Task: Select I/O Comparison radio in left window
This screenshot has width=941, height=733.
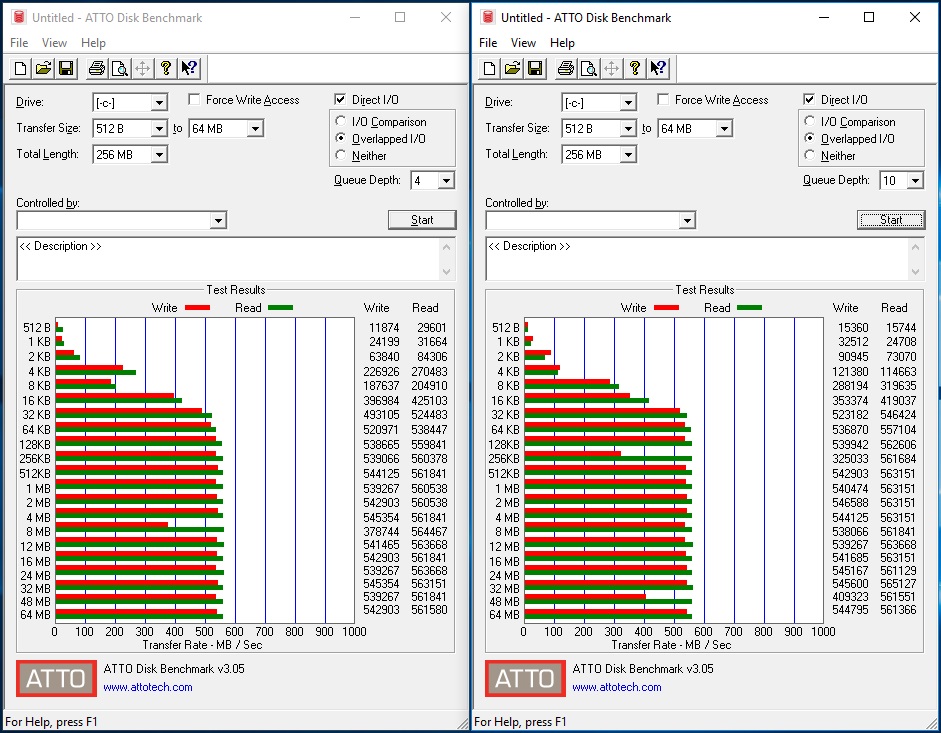Action: click(x=340, y=121)
